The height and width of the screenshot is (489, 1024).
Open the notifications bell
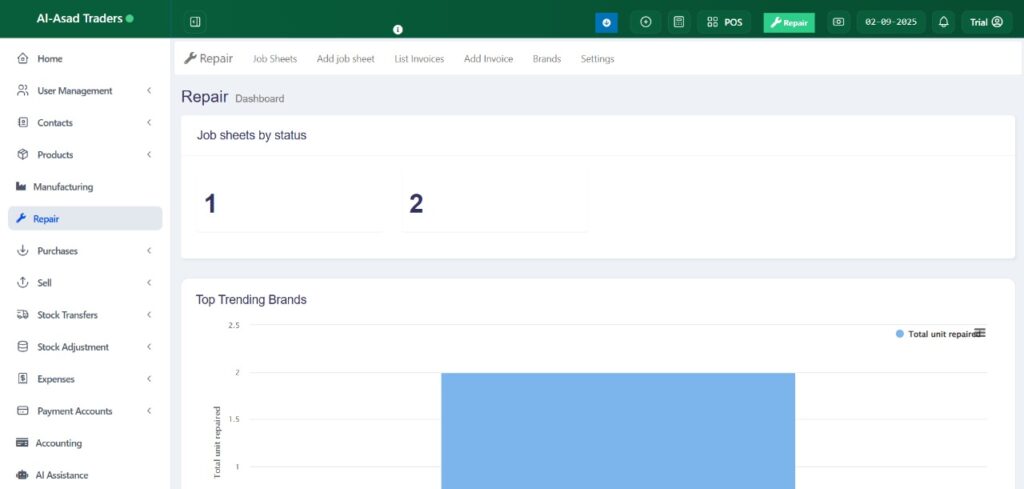click(943, 22)
